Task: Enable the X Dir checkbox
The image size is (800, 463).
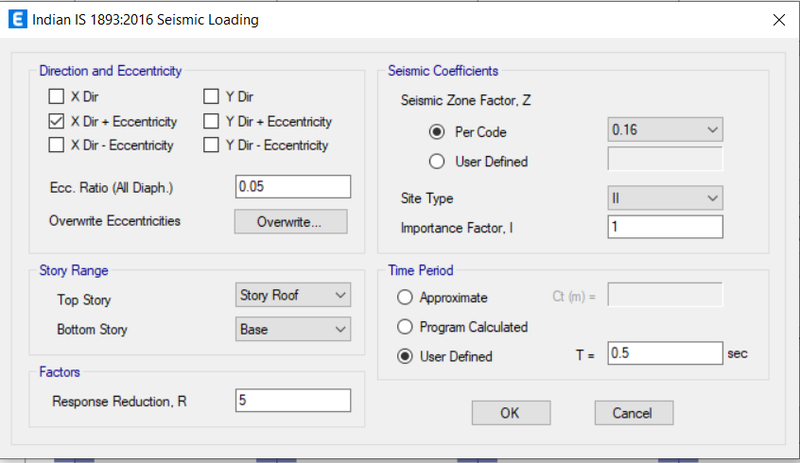Action: (x=56, y=96)
